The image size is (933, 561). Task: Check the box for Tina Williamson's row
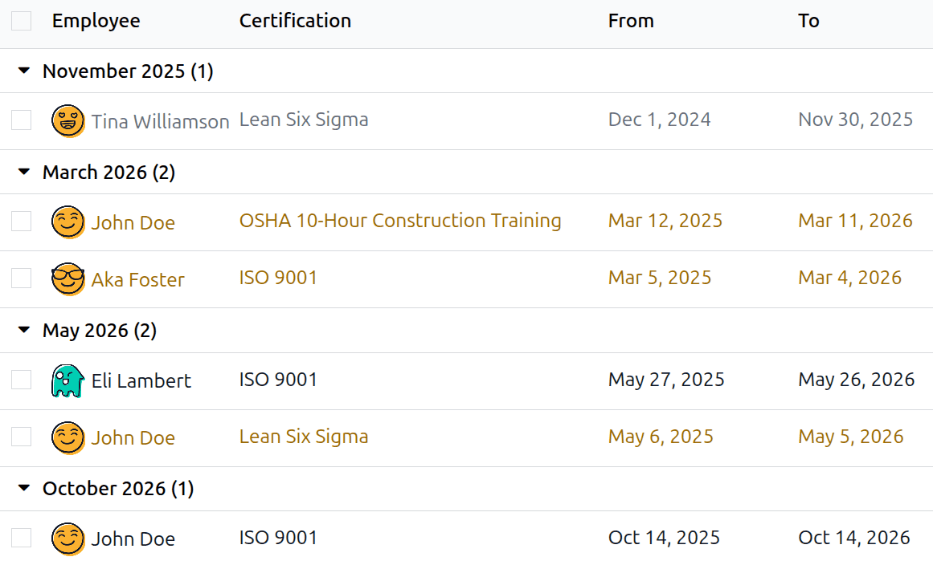pos(21,120)
